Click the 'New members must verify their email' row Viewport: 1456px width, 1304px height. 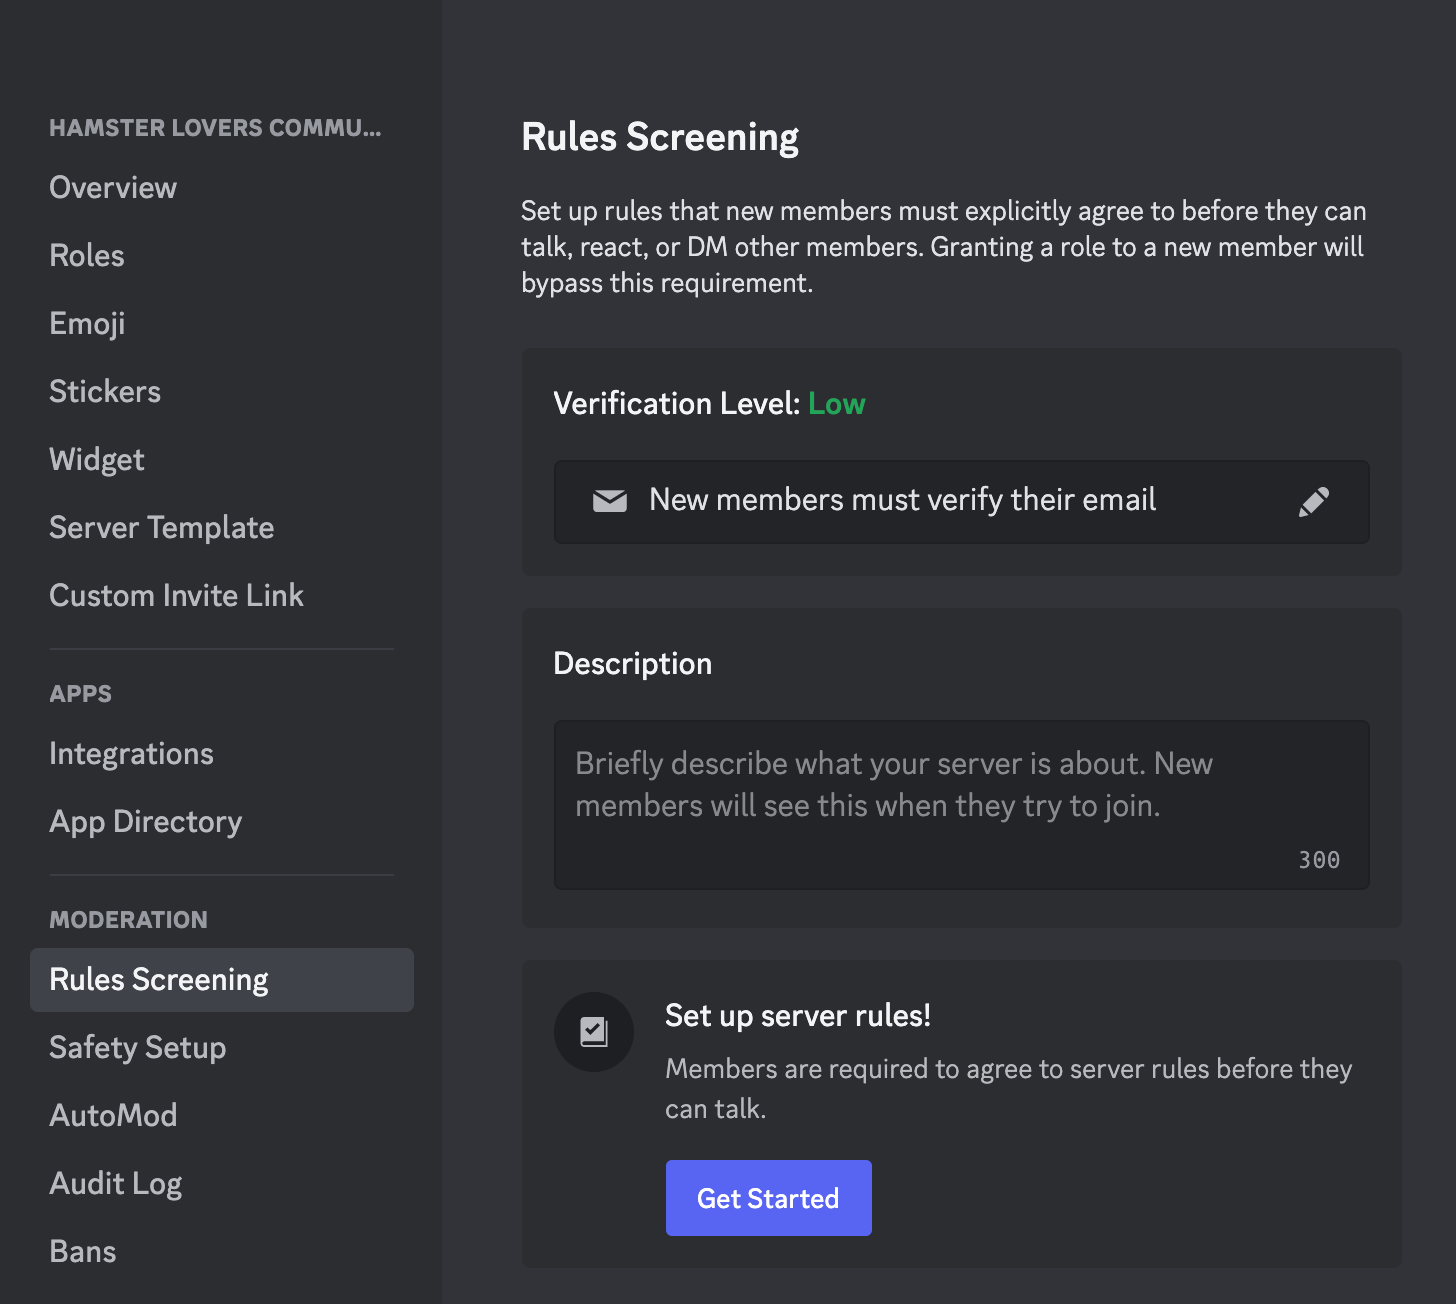point(902,501)
